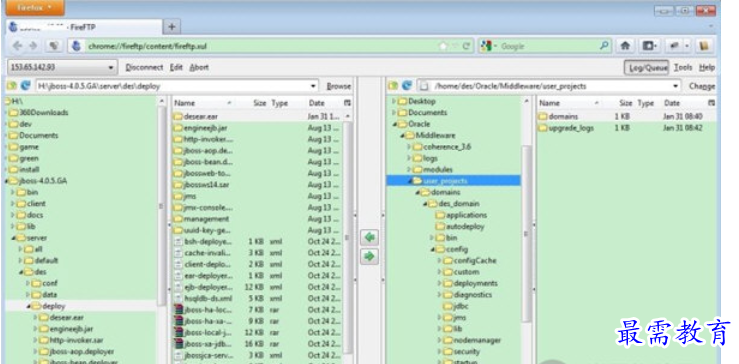Click the Edit account button

point(176,67)
